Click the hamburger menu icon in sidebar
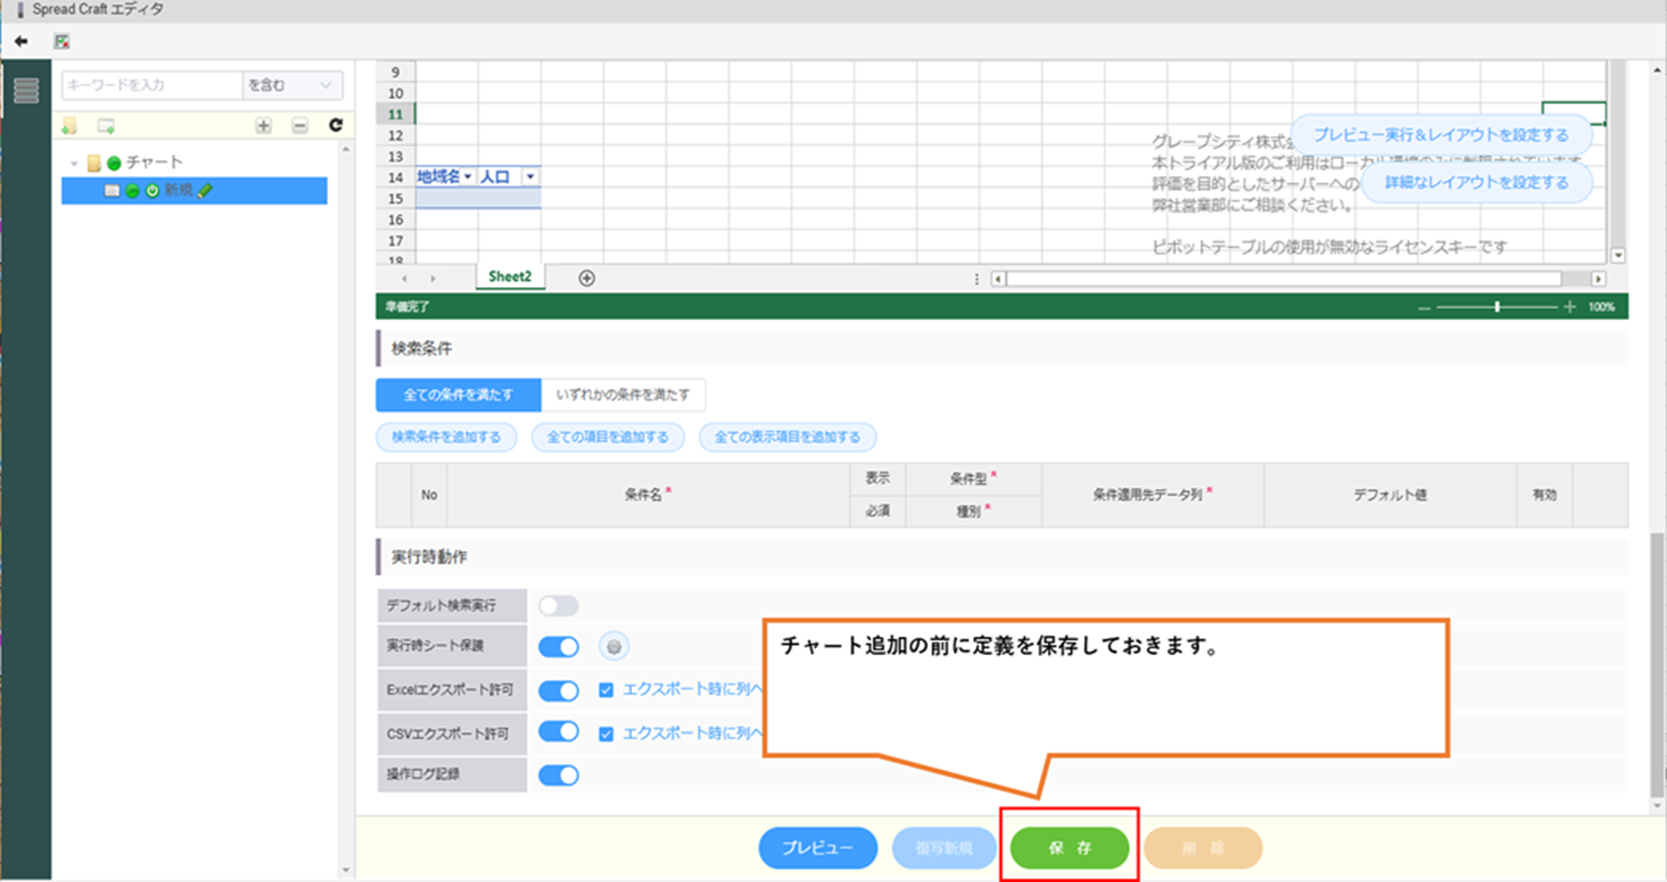1667x882 pixels. click(x=26, y=91)
